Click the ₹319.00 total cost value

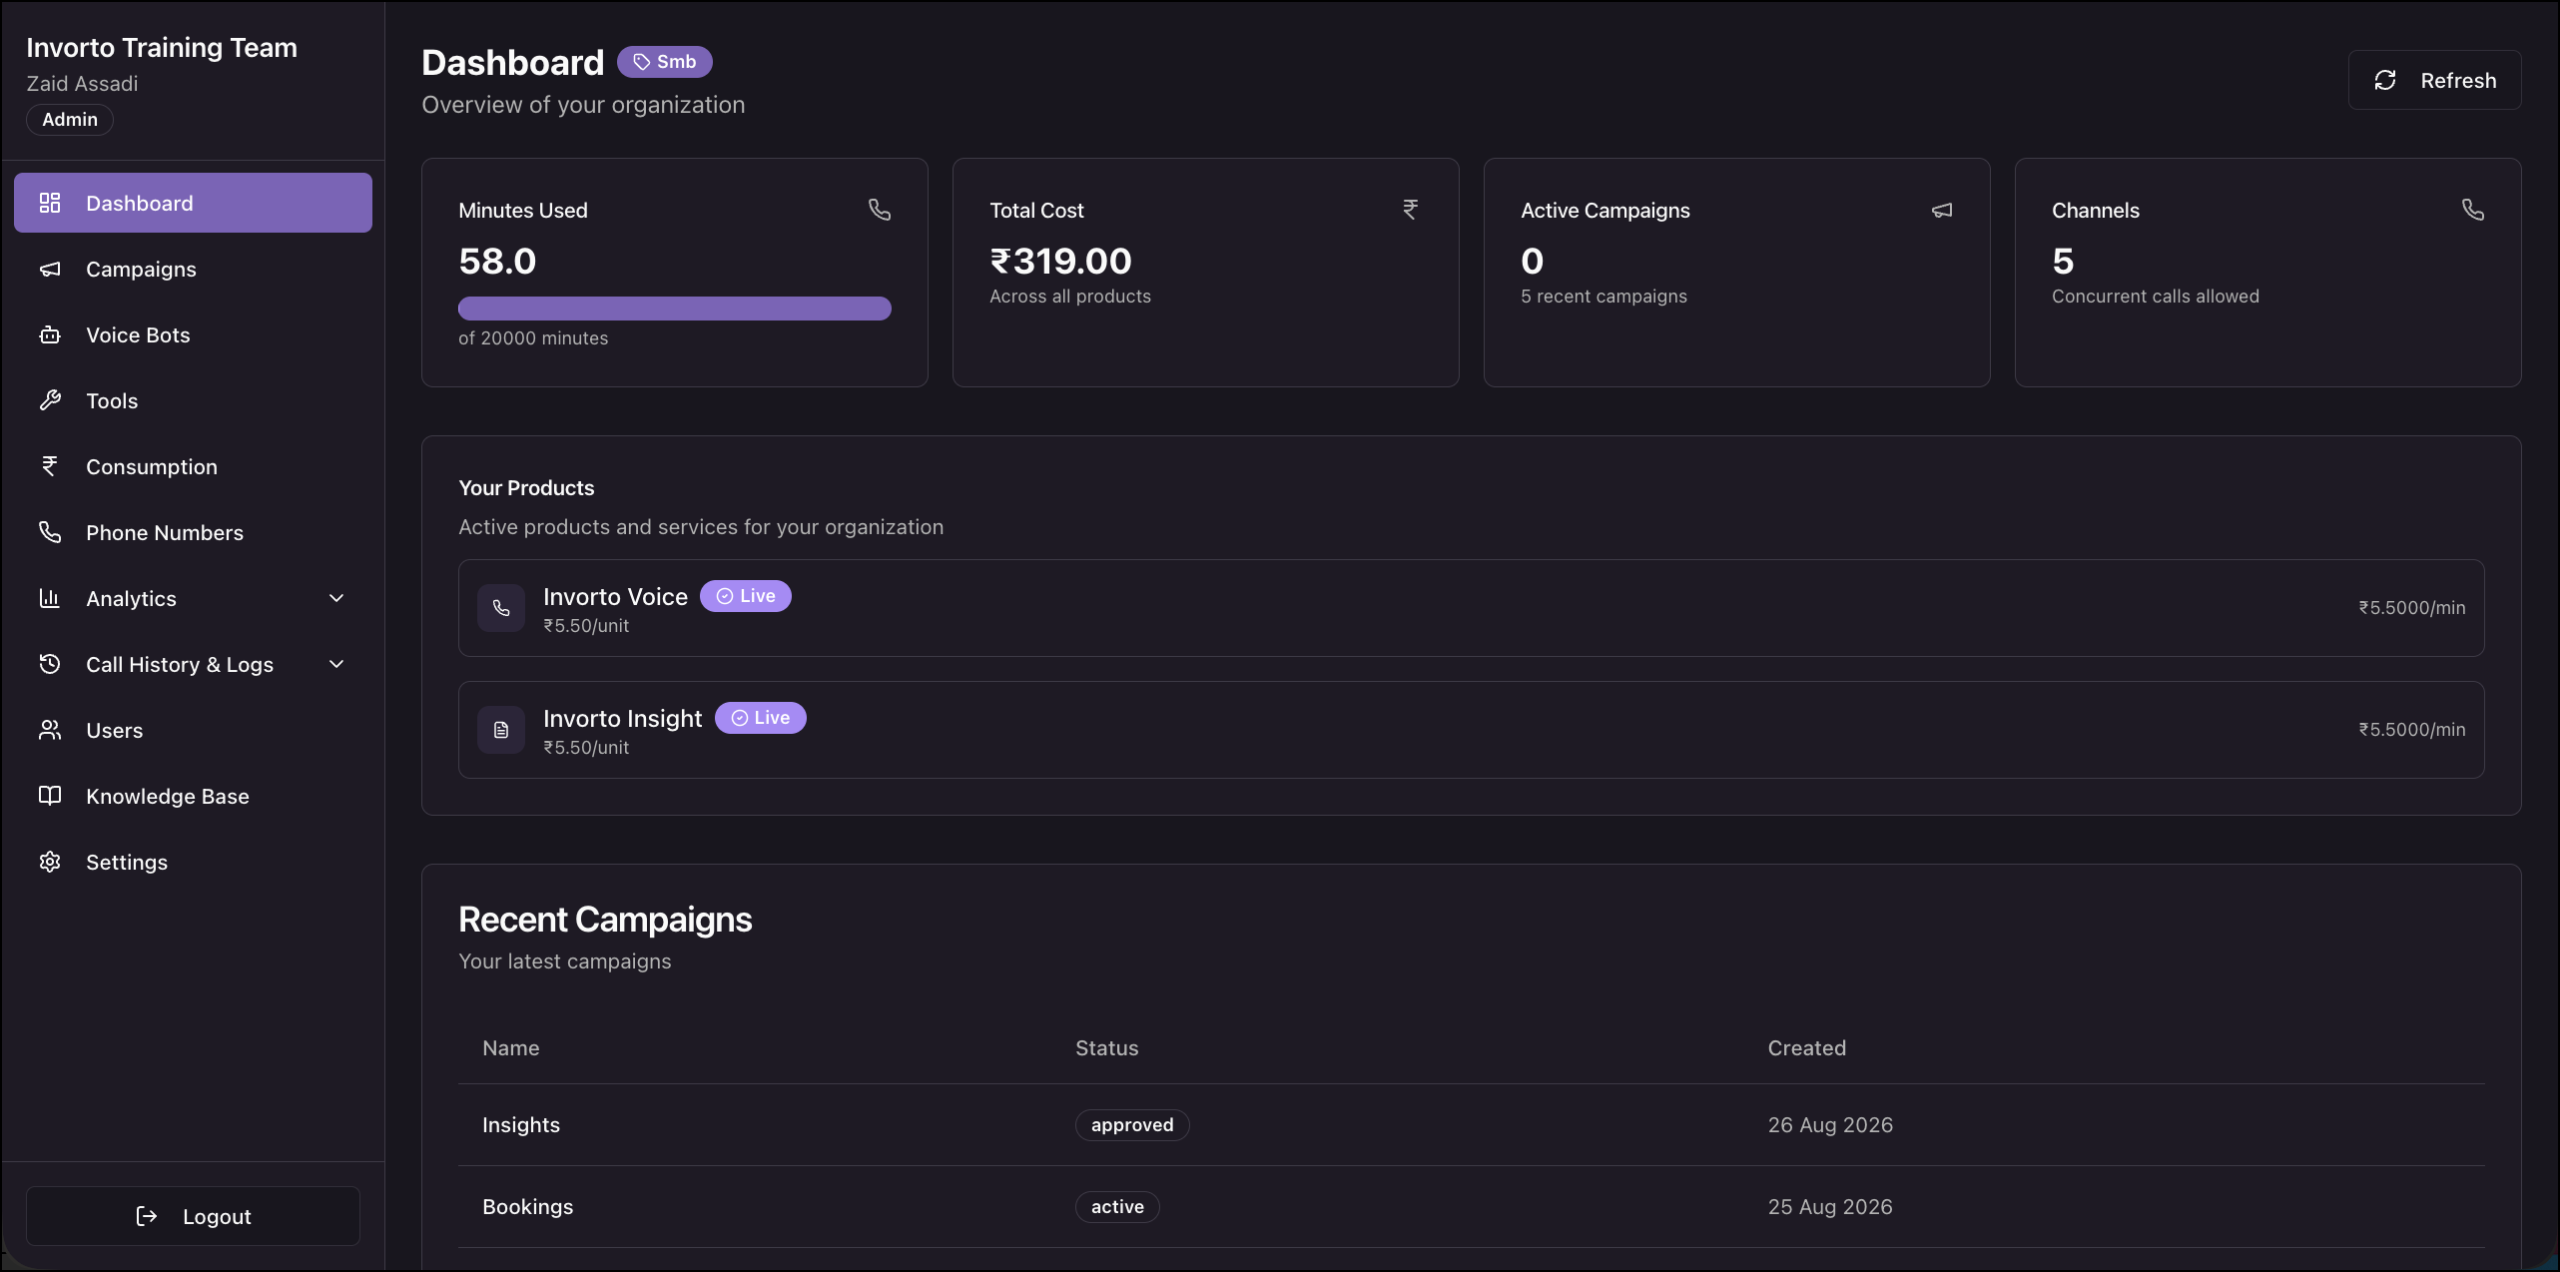coord(1061,261)
